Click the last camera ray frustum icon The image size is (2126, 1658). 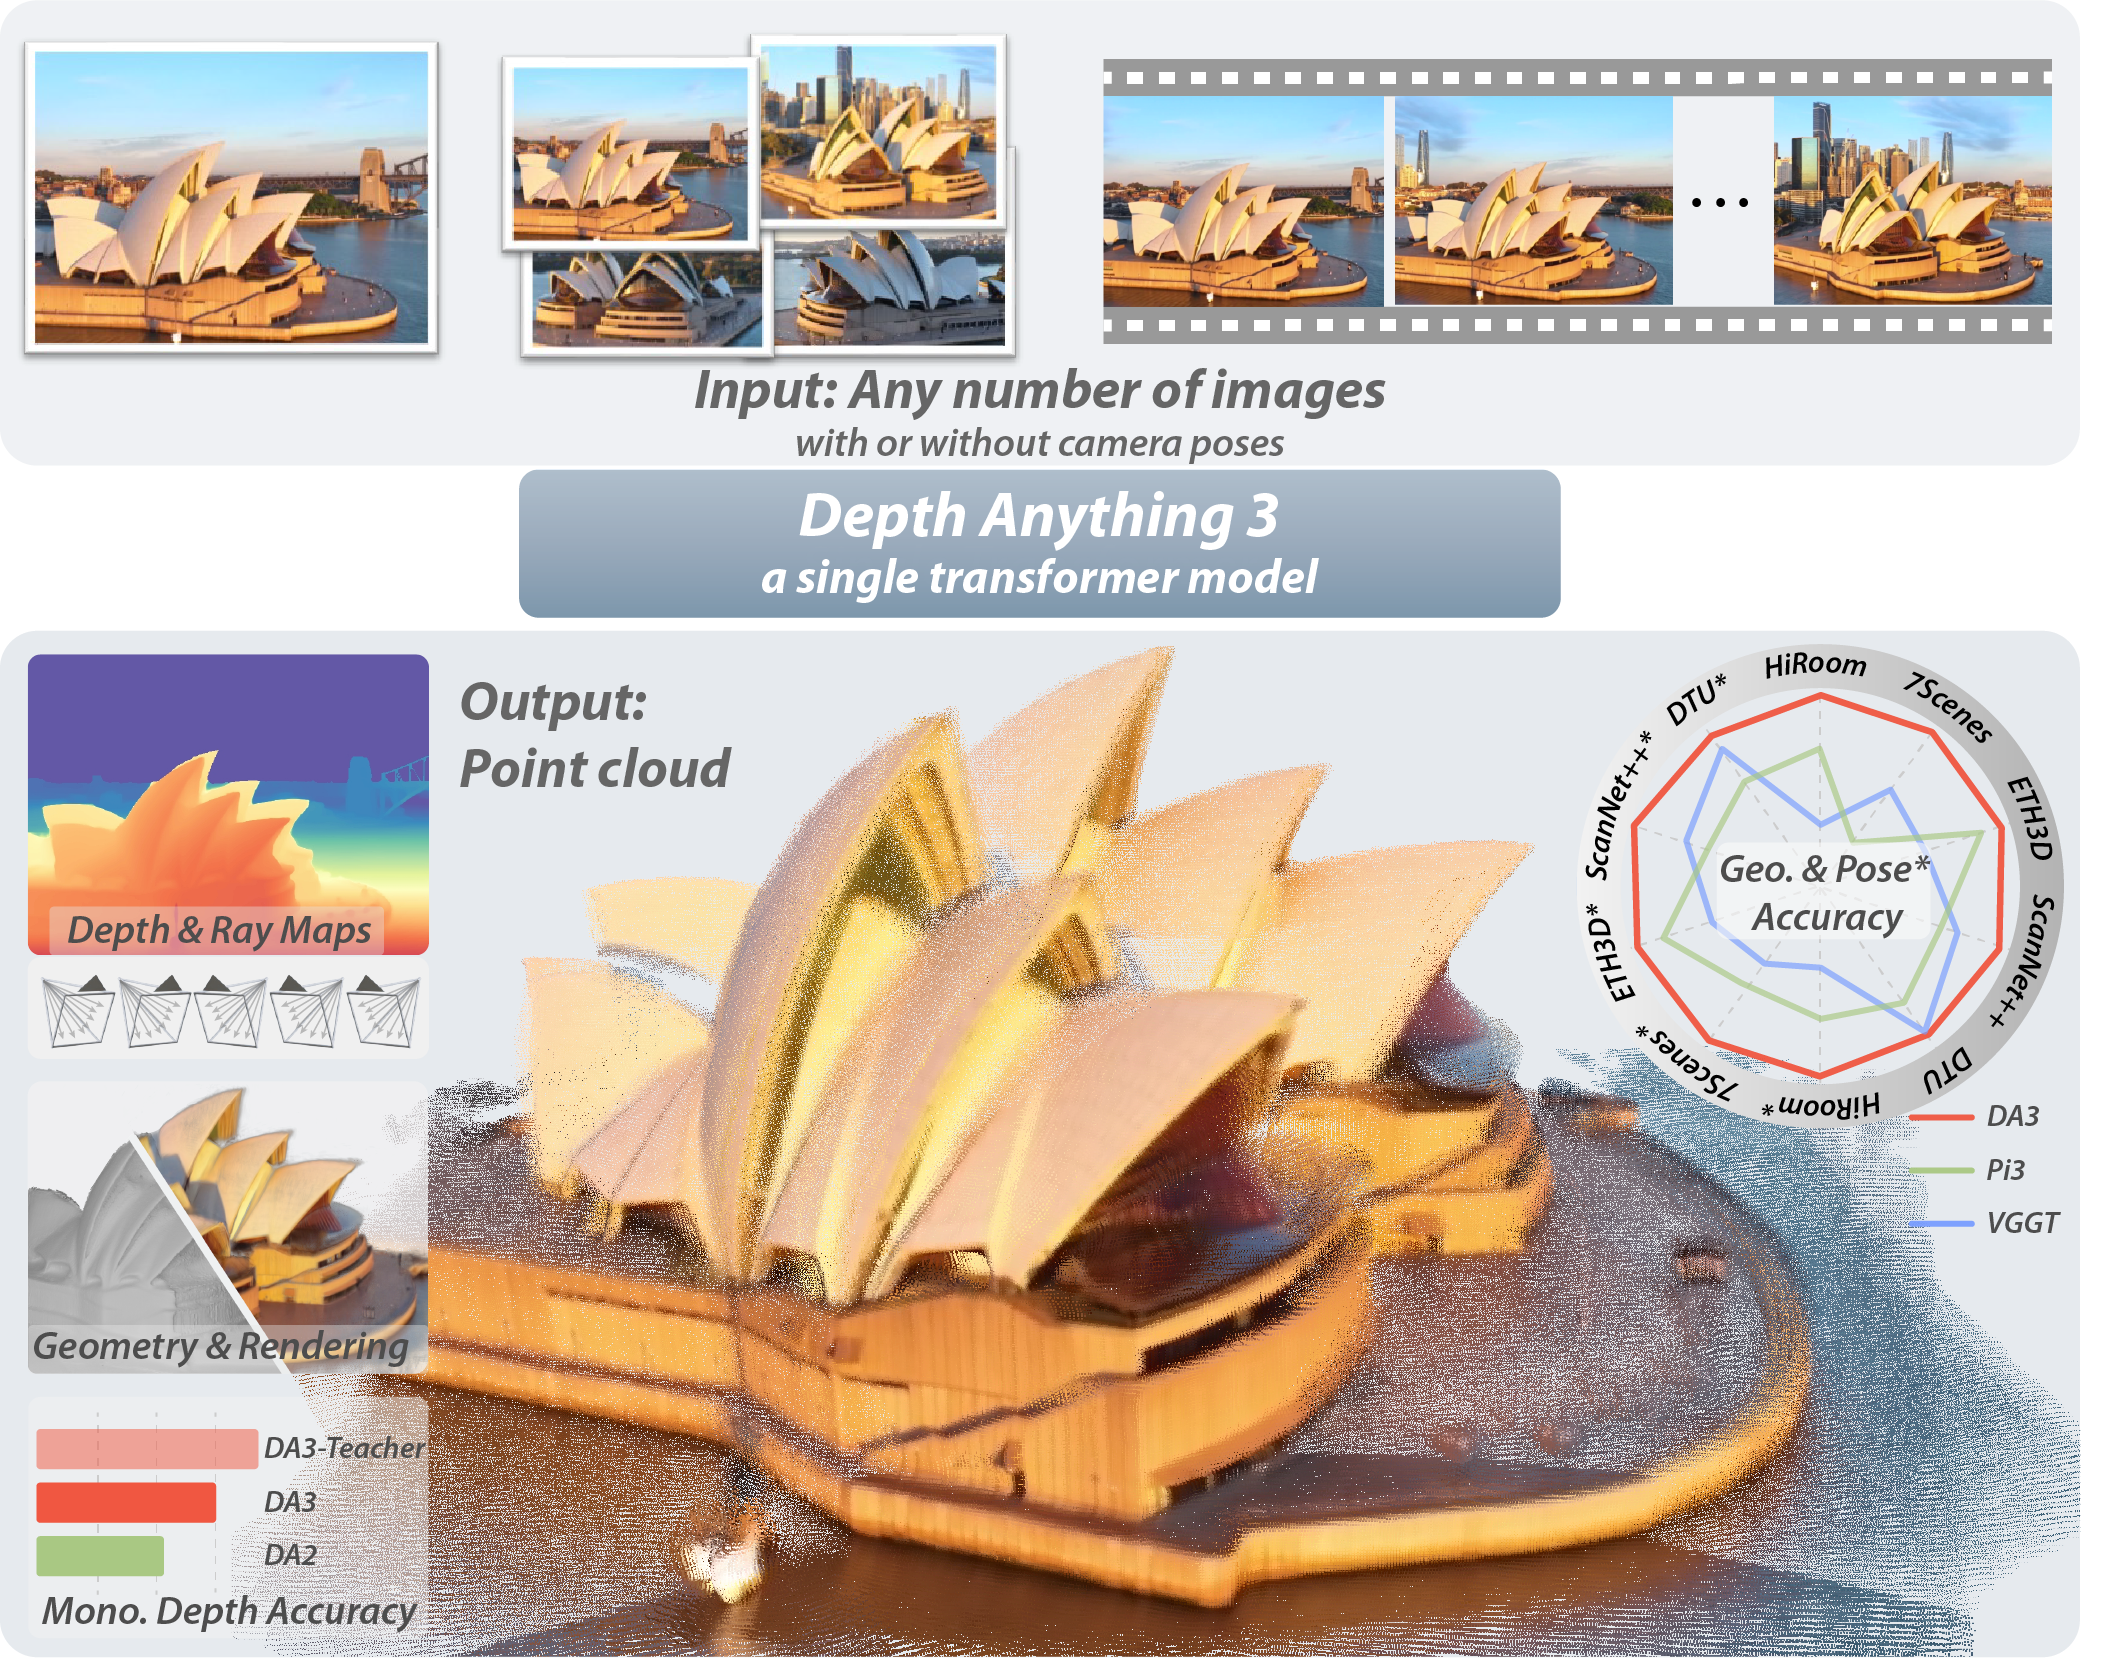click(x=382, y=1010)
